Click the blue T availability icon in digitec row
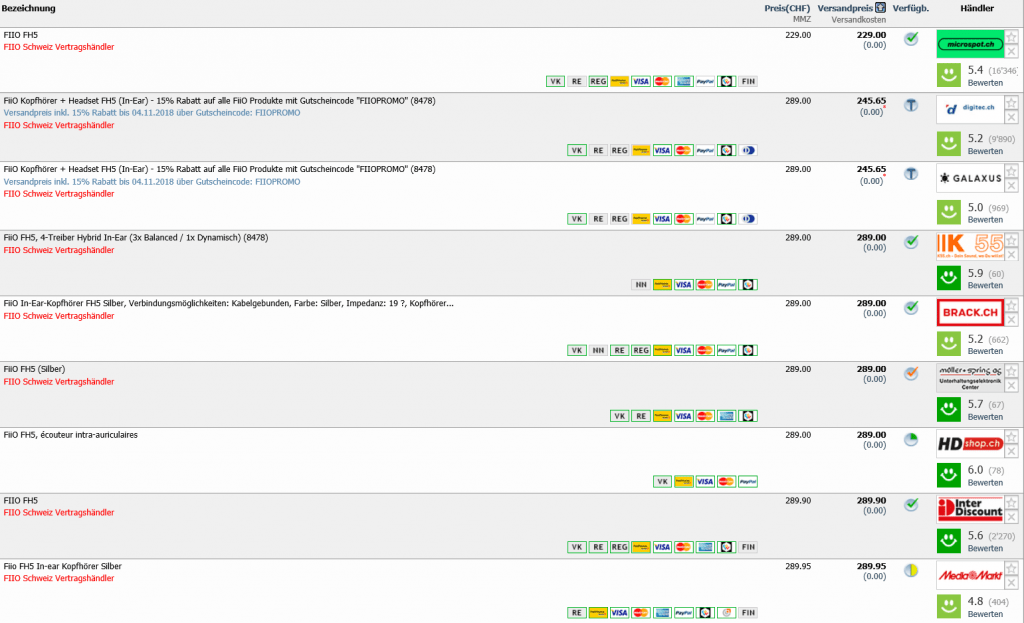Viewport: 1024px width, 623px height. (x=911, y=104)
